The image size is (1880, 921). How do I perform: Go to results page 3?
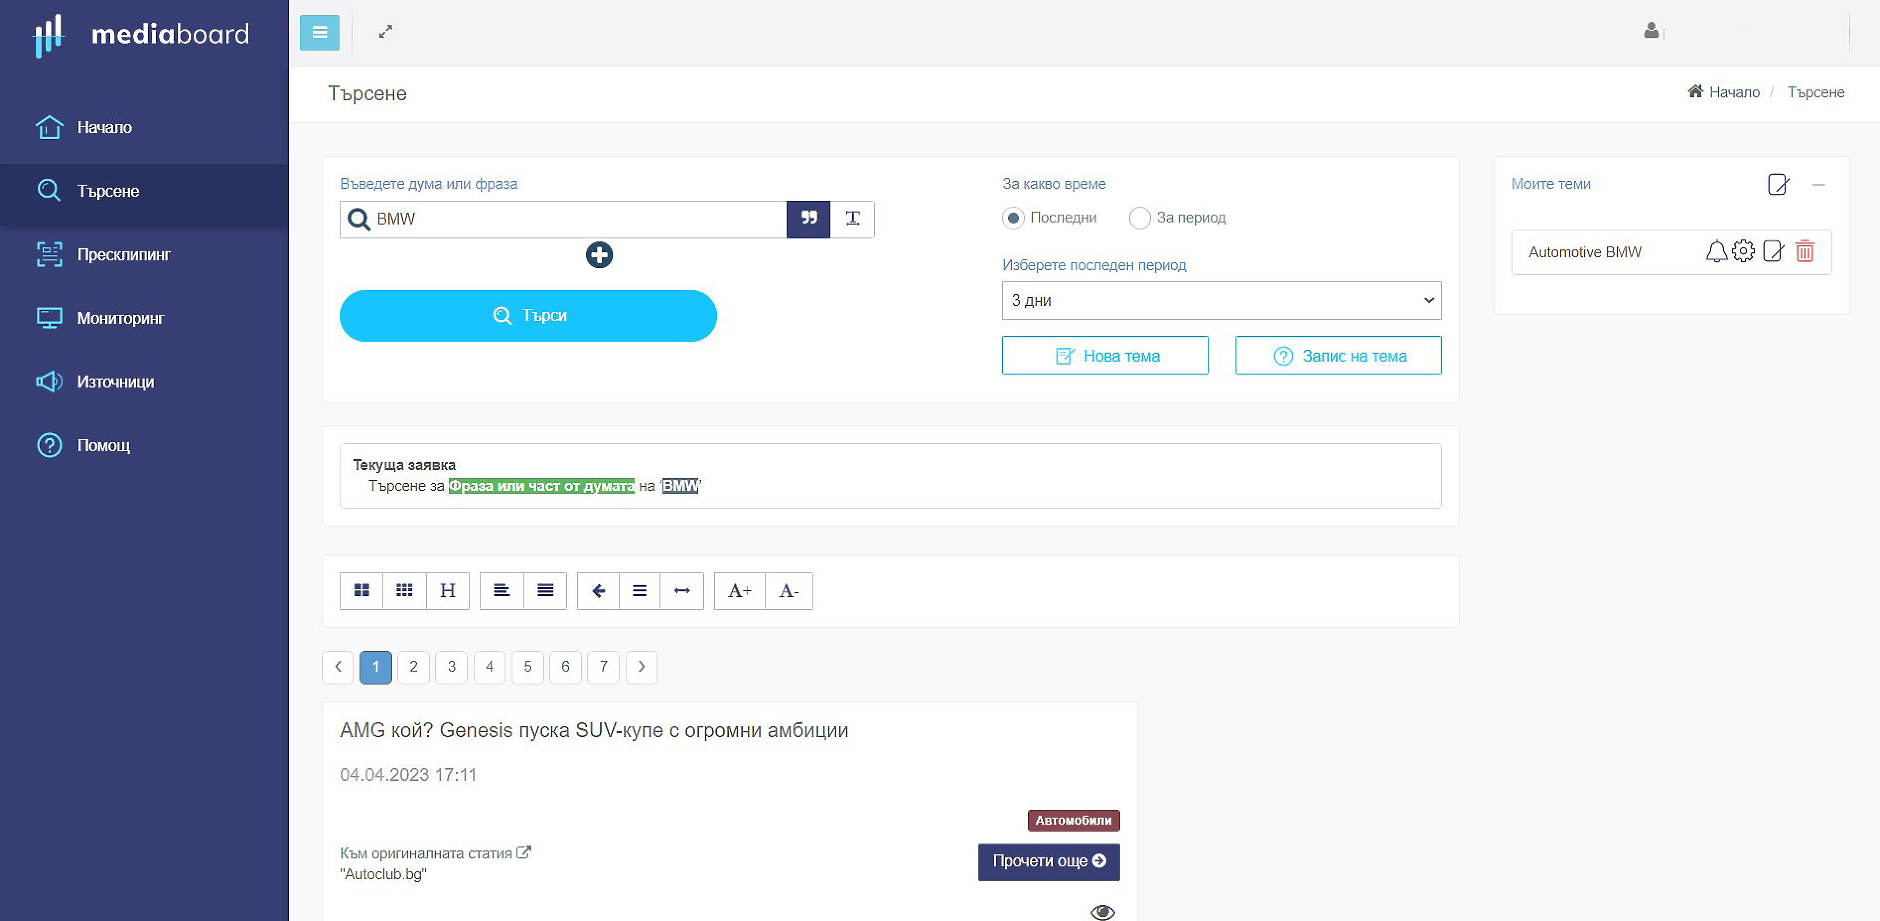point(452,667)
